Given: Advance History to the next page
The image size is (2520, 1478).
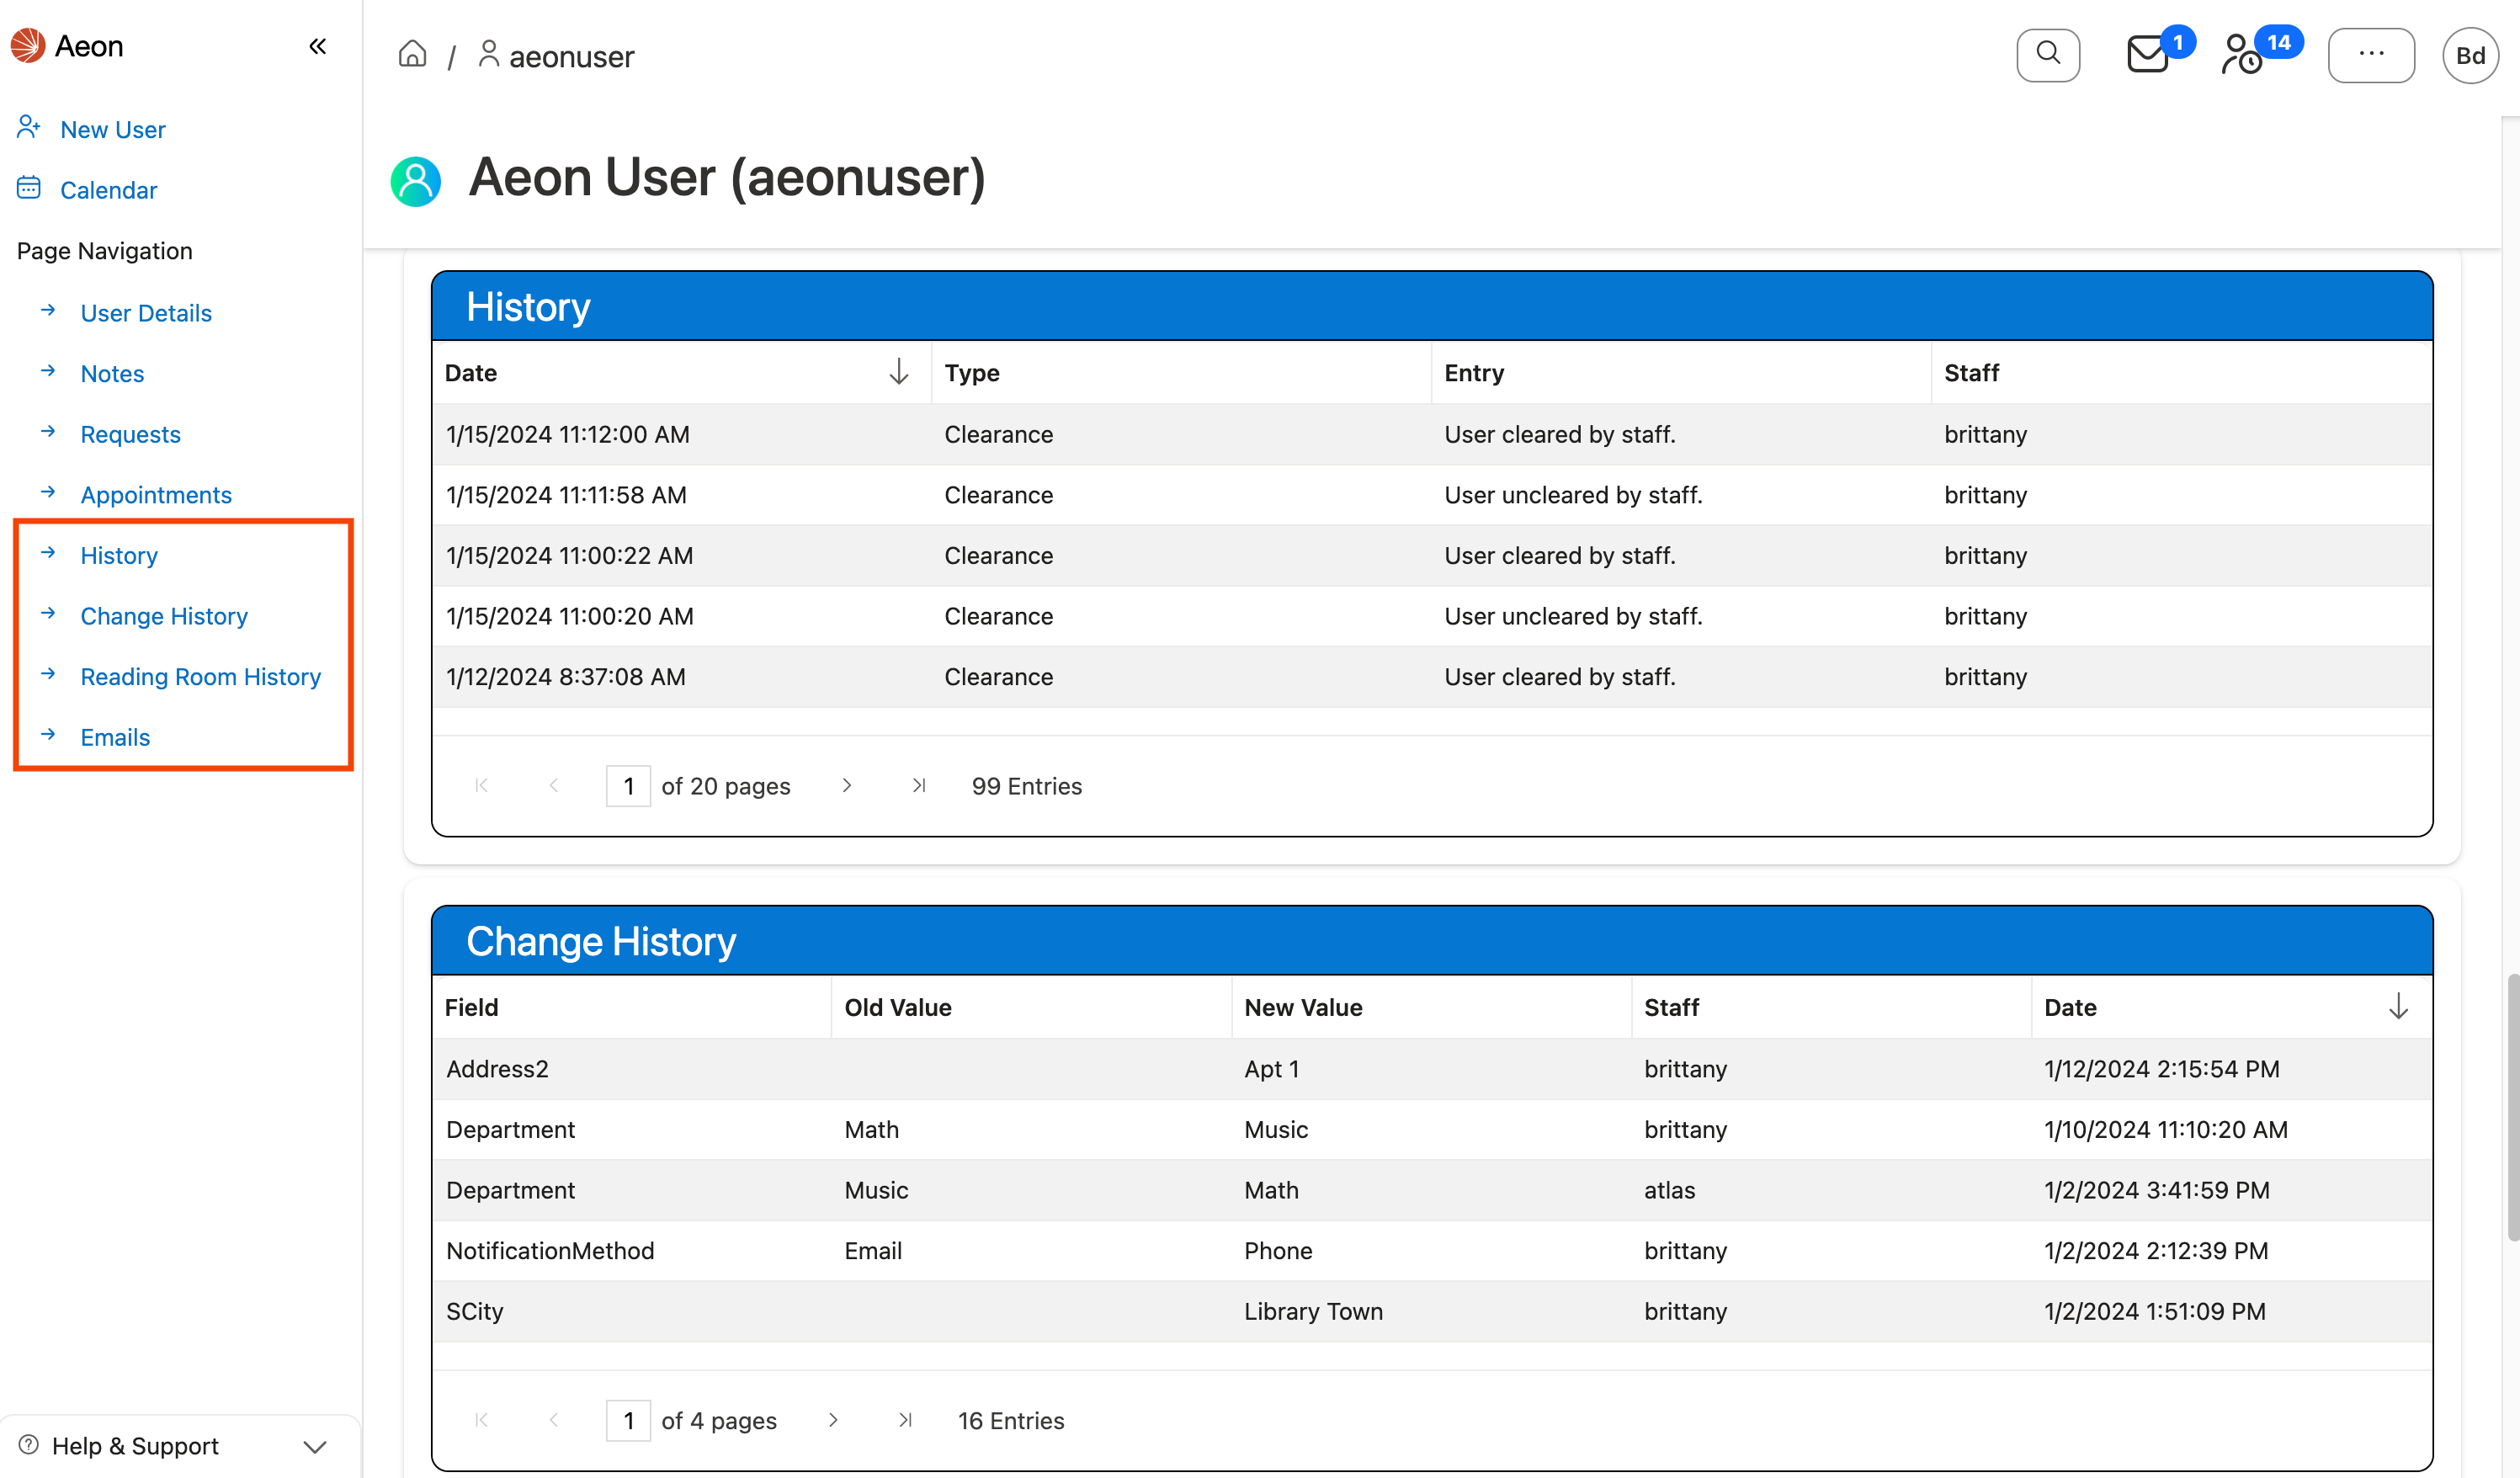Looking at the screenshot, I should click(847, 786).
